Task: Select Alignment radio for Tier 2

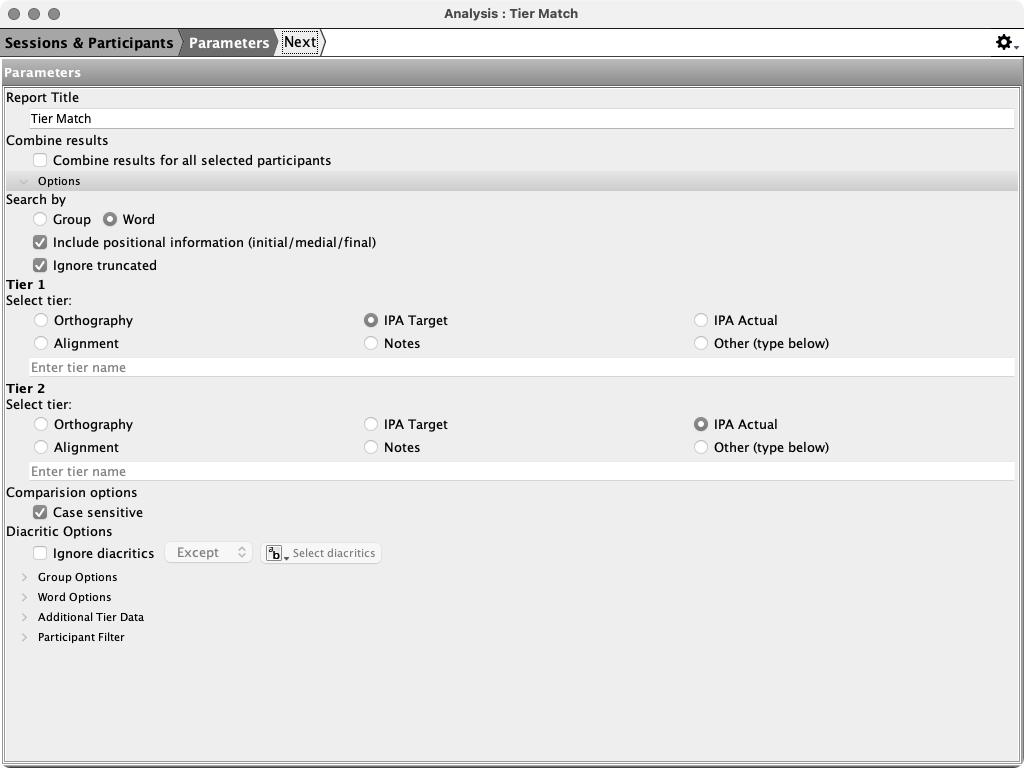Action: click(41, 447)
